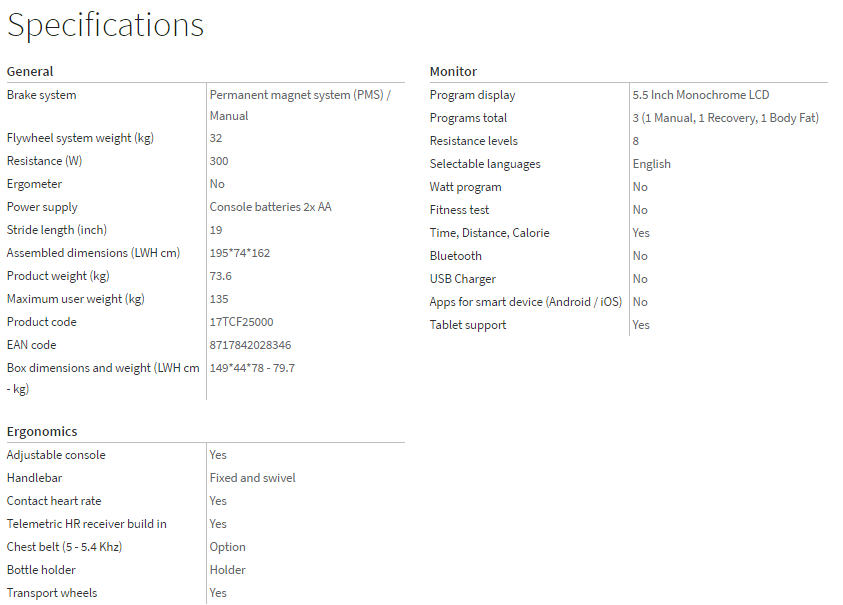Click the General section header
This screenshot has width=843, height=605.
tap(30, 71)
